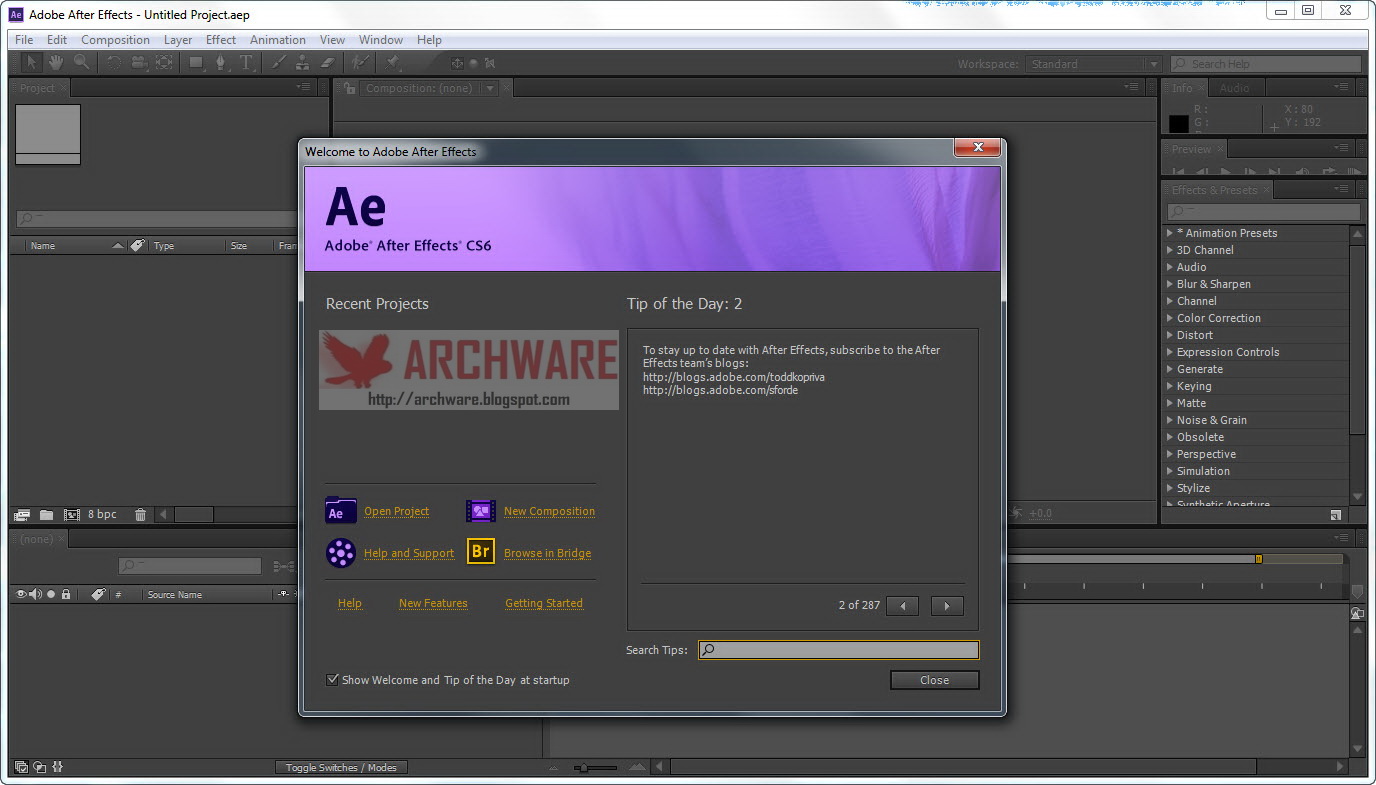Click the Browse in Bridge link
Screen dimensions: 1376x785
(x=547, y=553)
